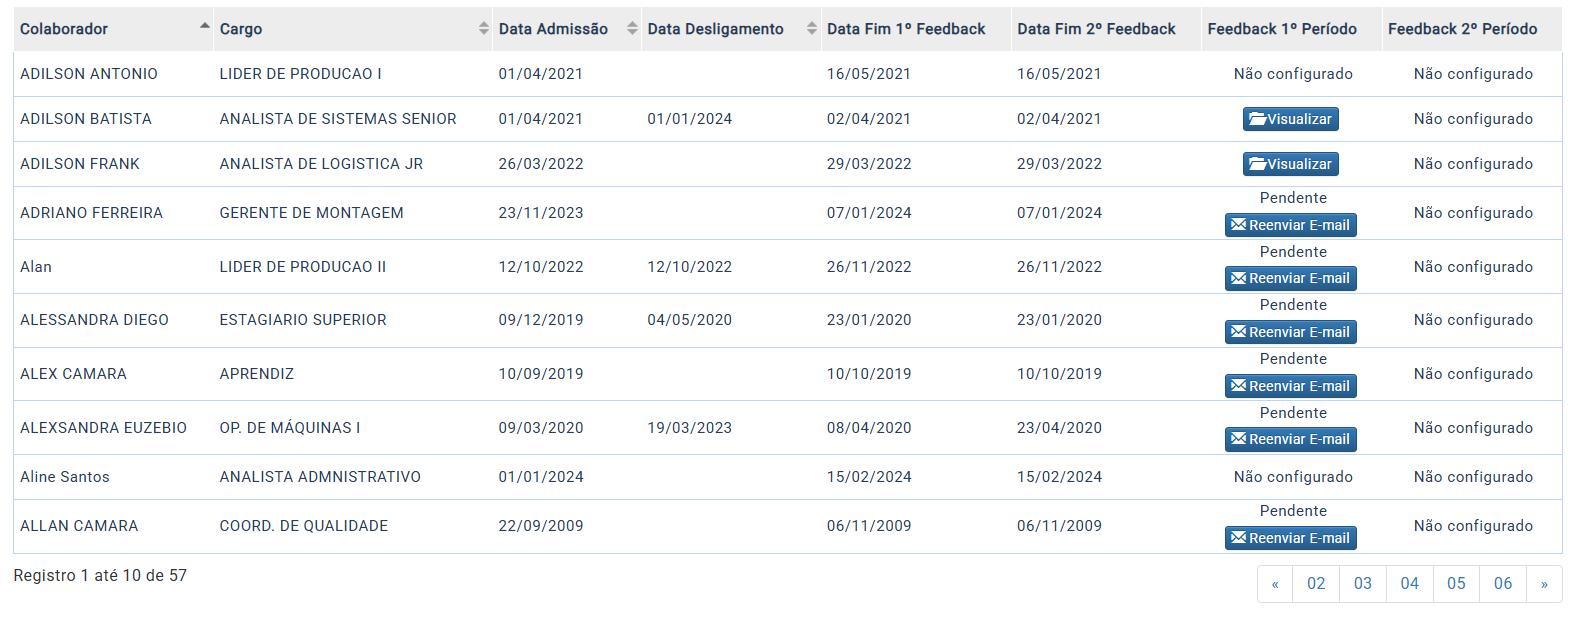Resend feedback e-mail to ALESSANDRA DIEGO
1577x626 pixels.
pyautogui.click(x=1290, y=332)
